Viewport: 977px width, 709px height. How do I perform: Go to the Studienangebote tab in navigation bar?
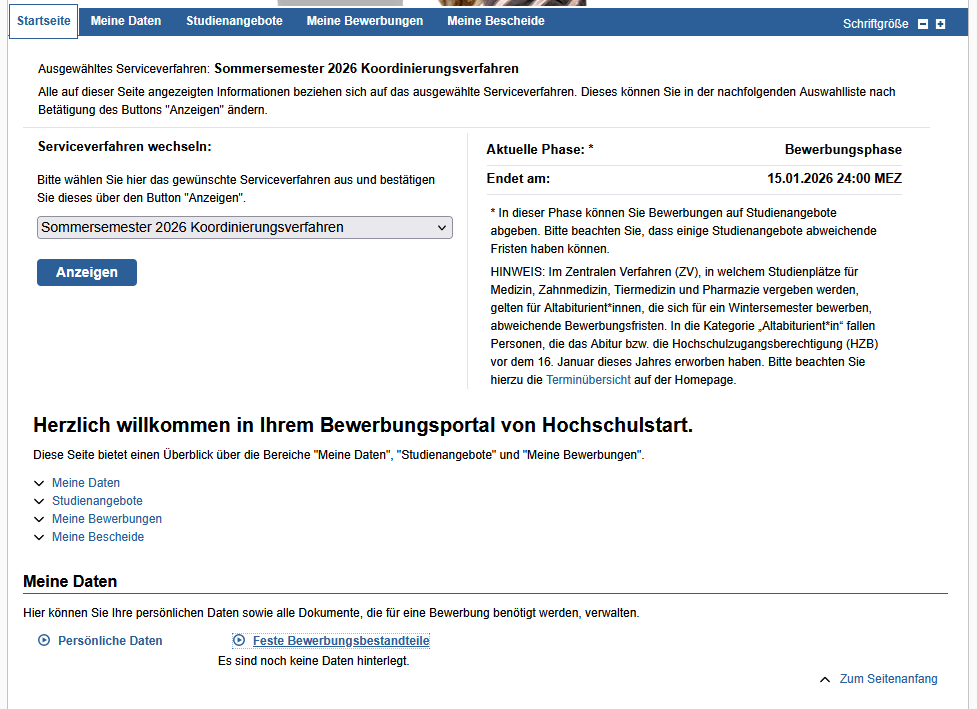point(234,21)
